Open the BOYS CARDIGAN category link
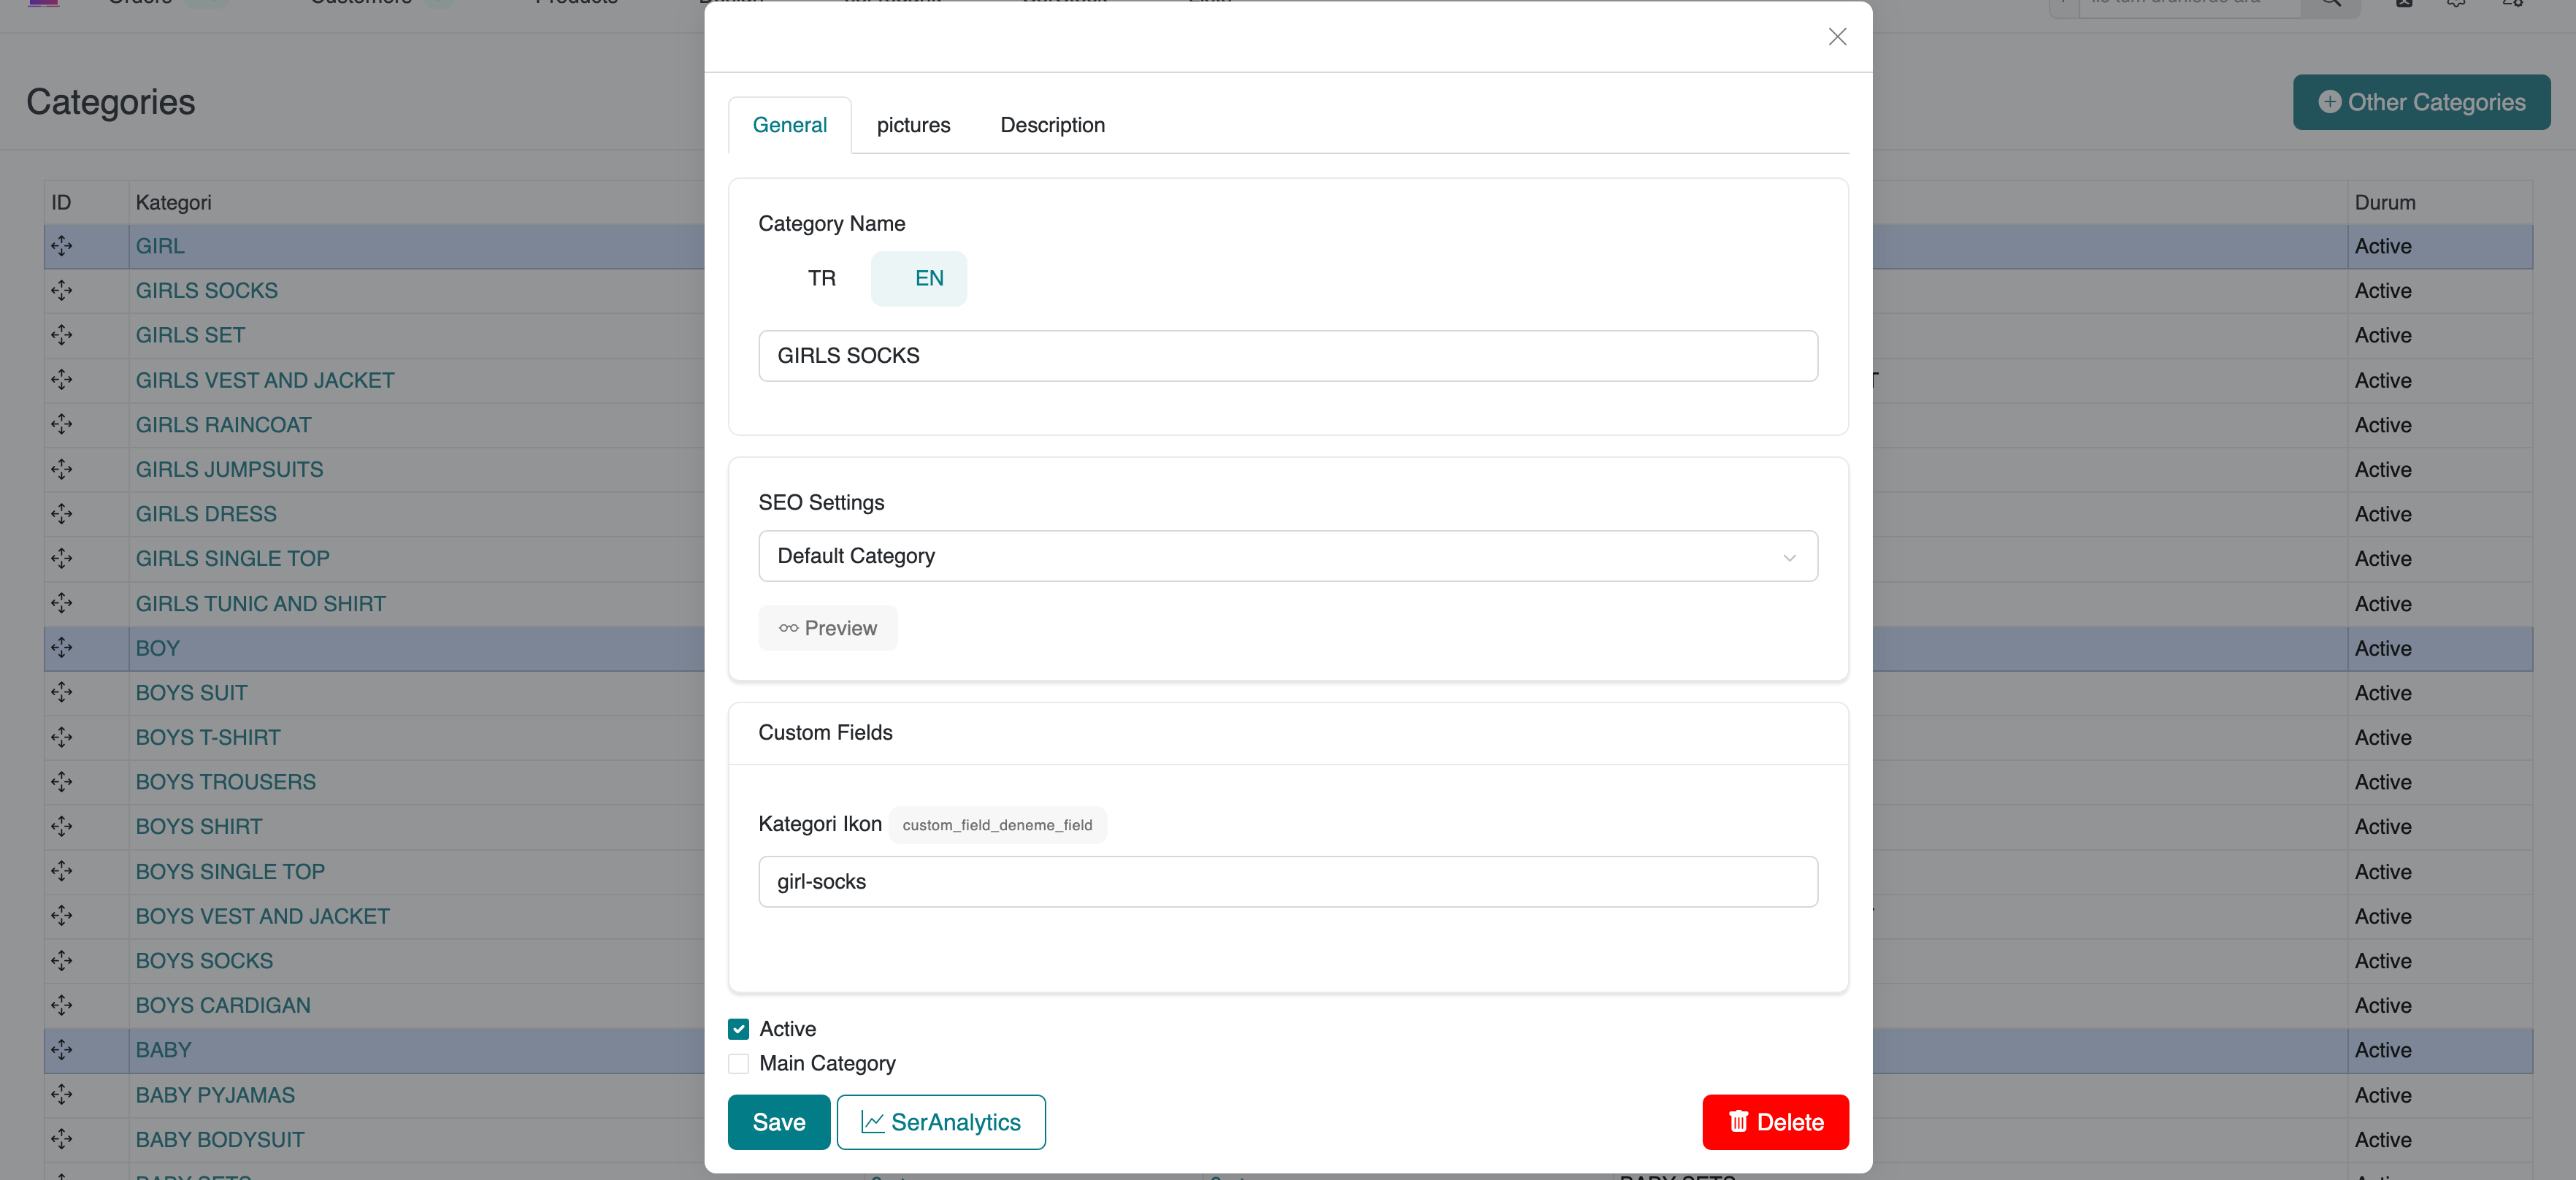 (223, 1005)
